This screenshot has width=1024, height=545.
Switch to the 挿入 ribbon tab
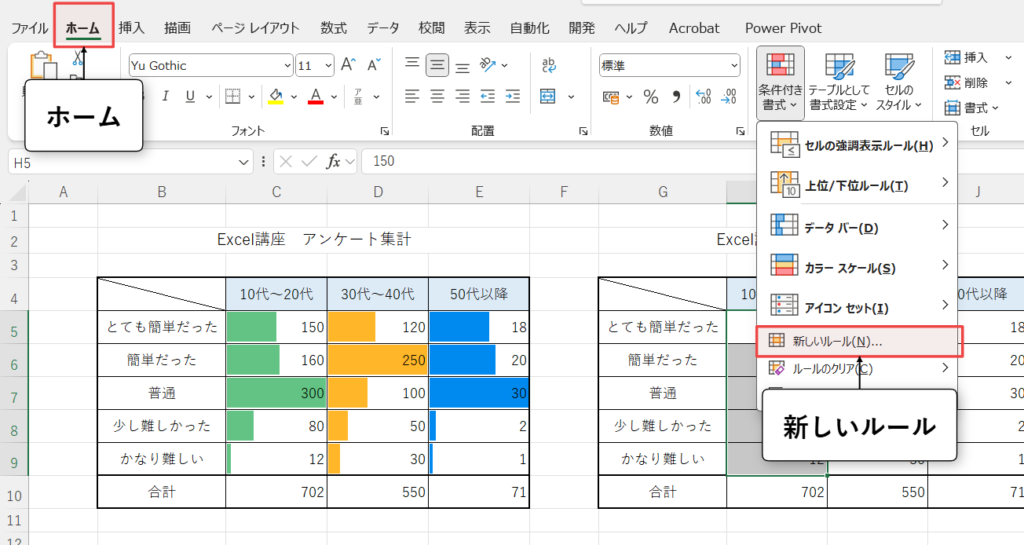[131, 28]
